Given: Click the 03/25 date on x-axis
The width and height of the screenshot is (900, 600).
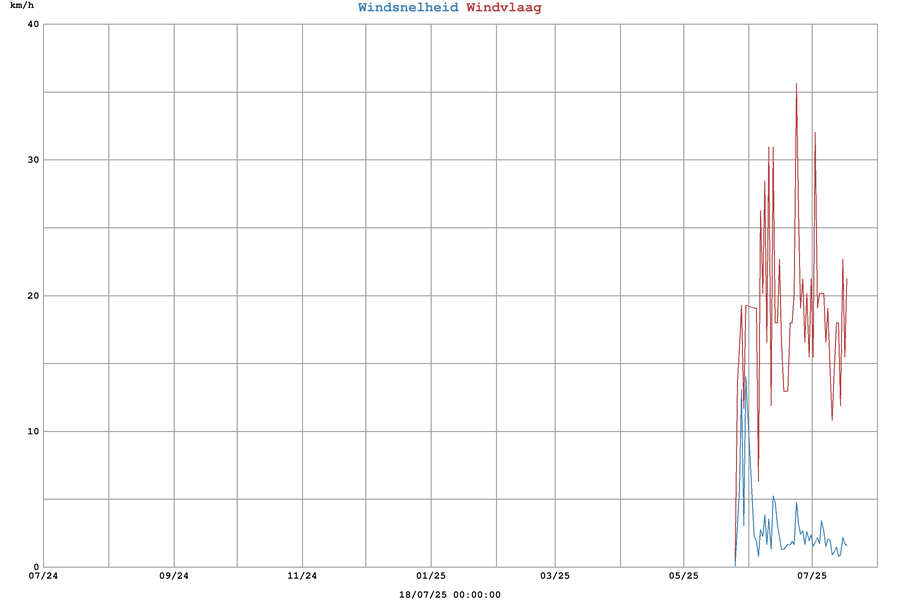Looking at the screenshot, I should [555, 576].
